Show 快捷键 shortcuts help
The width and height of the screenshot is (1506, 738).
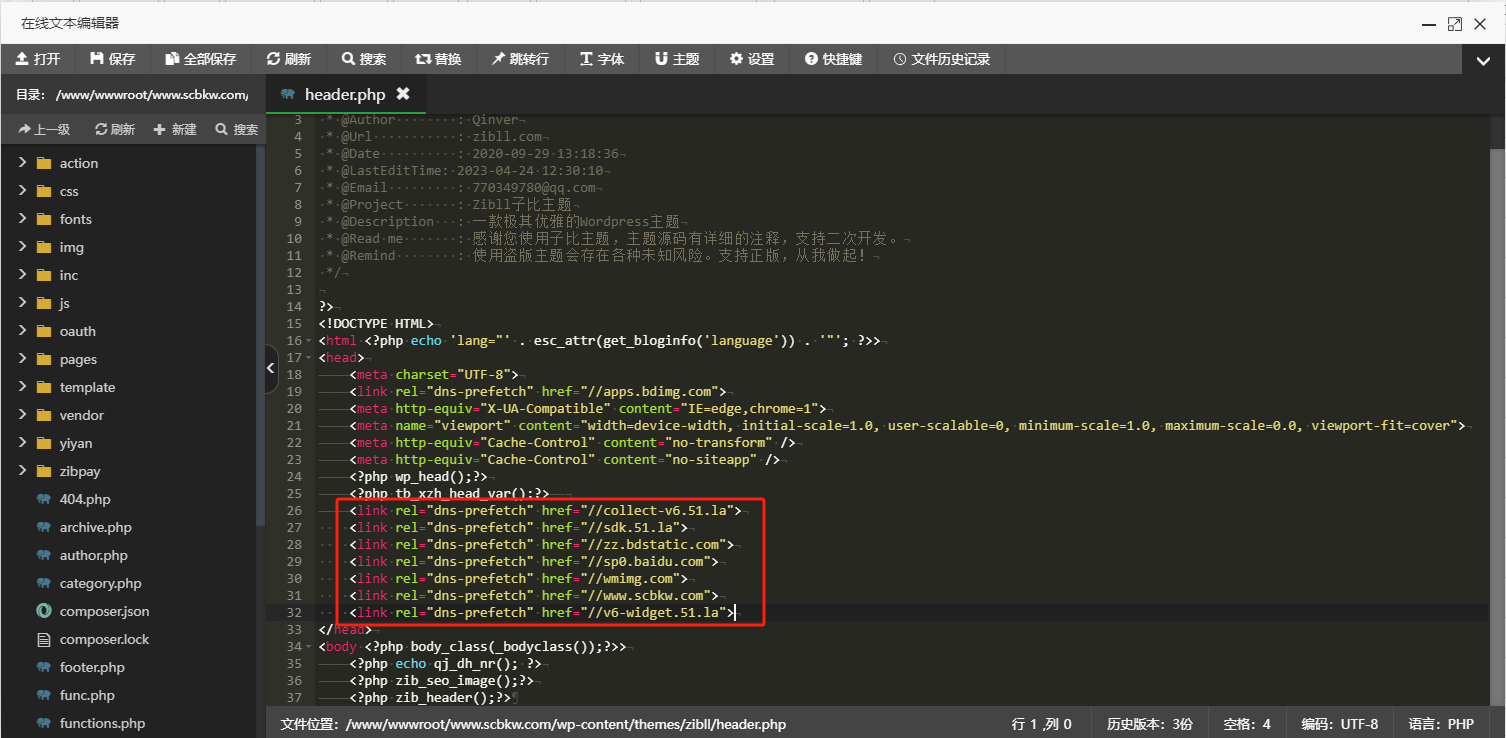pyautogui.click(x=834, y=59)
